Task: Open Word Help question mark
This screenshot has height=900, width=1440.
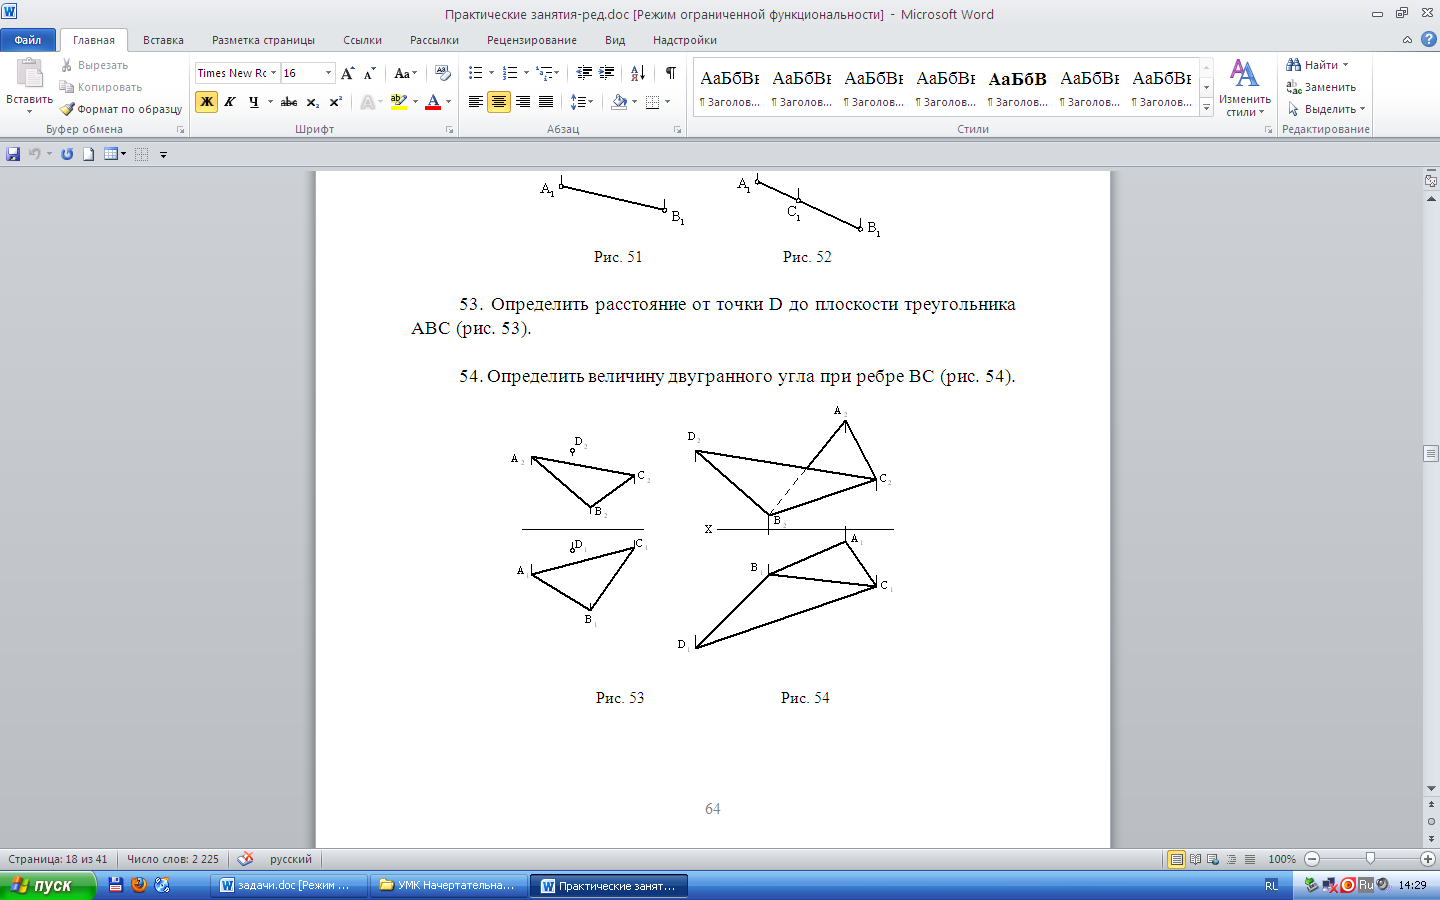Action: pos(1428,40)
